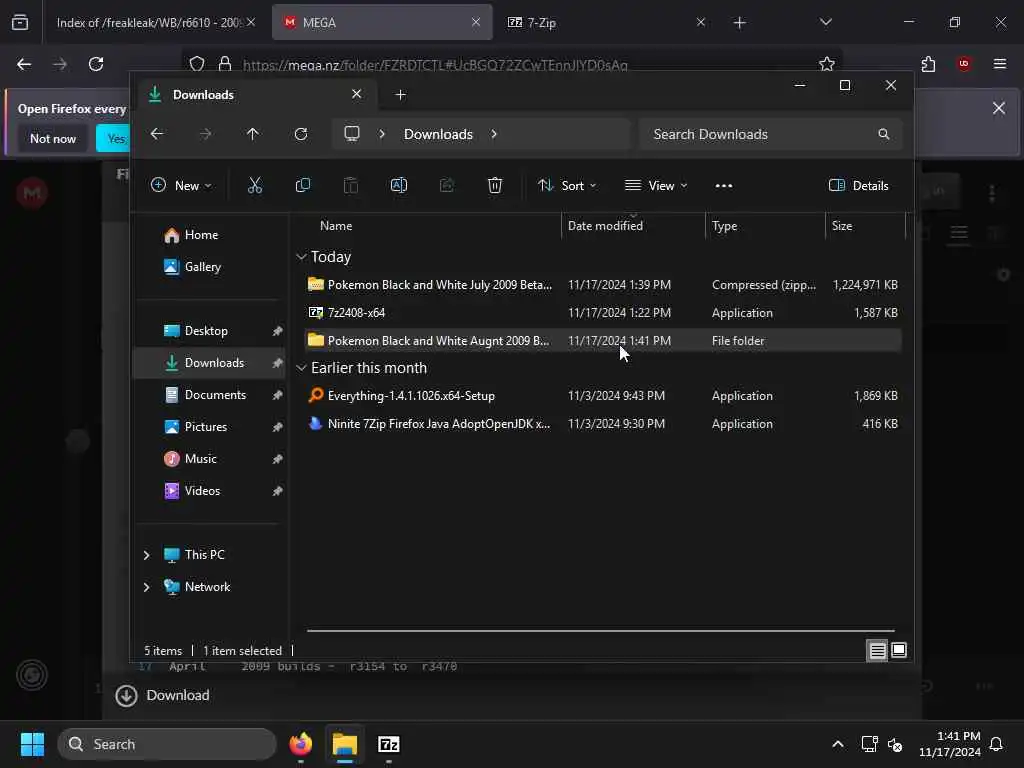This screenshot has height=768, width=1024.
Task: Click the Download button on MEGA page
Action: [x=163, y=696]
